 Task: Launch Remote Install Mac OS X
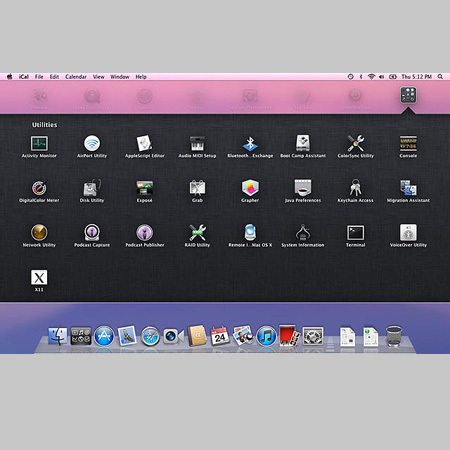pos(250,233)
